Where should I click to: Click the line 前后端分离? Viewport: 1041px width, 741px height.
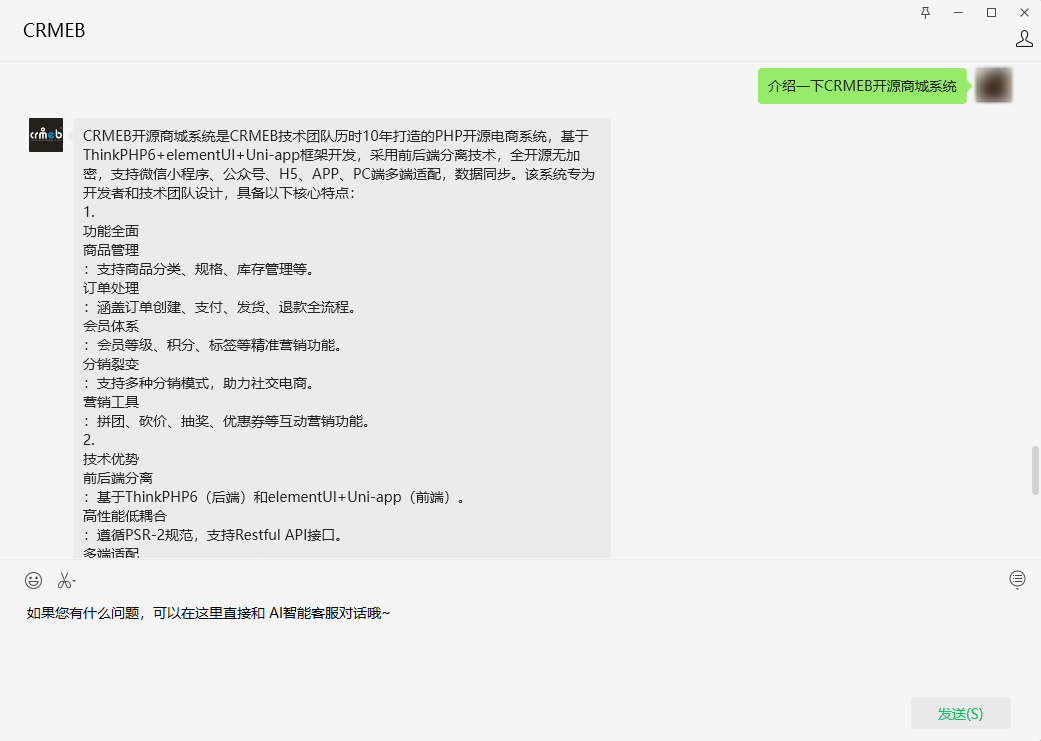(118, 478)
